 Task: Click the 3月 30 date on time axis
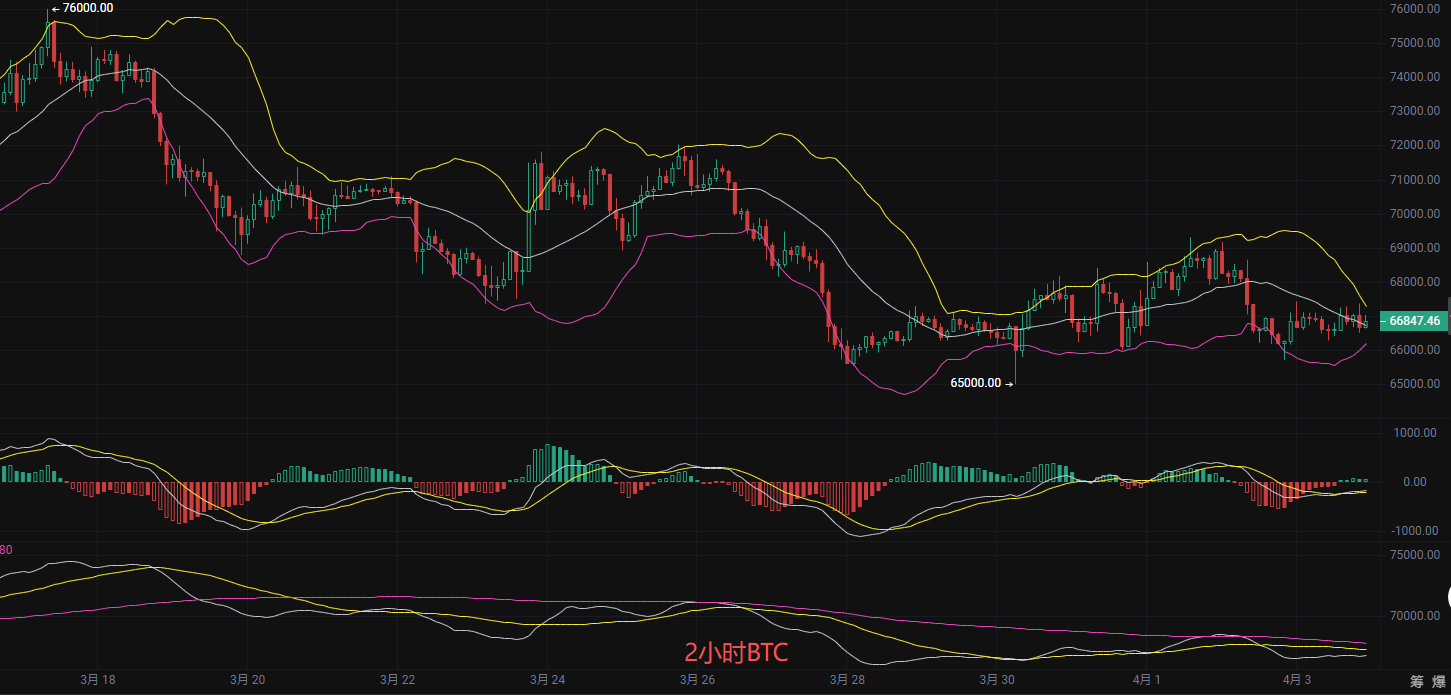tap(997, 680)
